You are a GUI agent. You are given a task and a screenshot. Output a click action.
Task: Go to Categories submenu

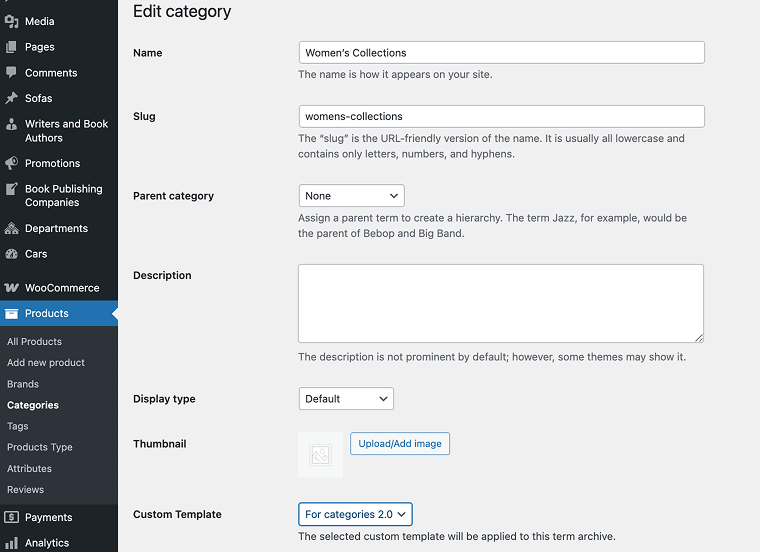pyautogui.click(x=32, y=405)
